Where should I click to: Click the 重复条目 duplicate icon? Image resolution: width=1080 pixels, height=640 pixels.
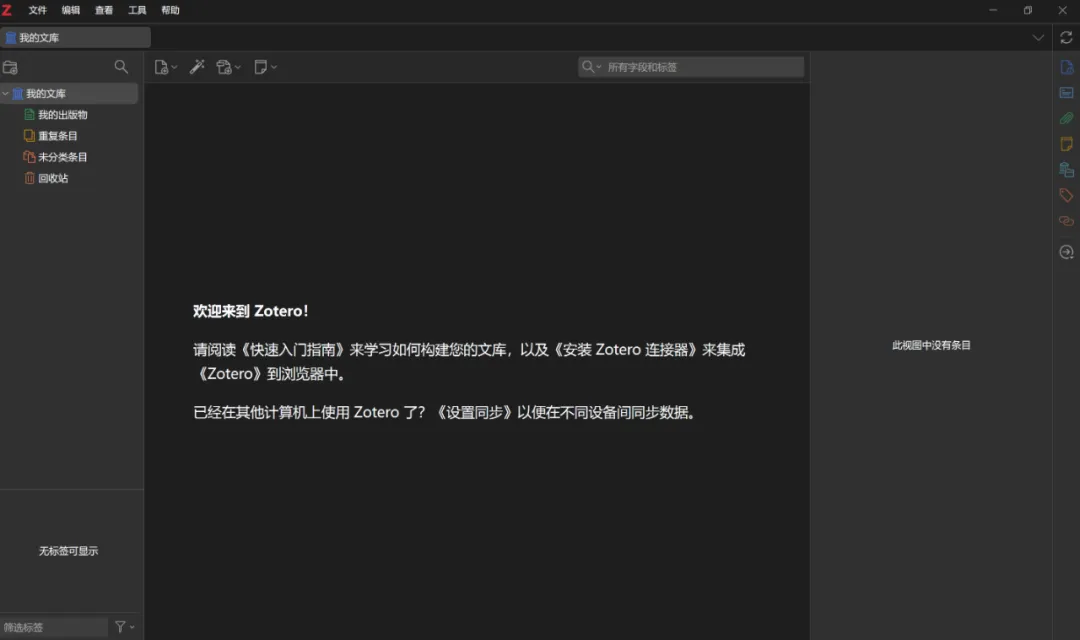(x=29, y=136)
